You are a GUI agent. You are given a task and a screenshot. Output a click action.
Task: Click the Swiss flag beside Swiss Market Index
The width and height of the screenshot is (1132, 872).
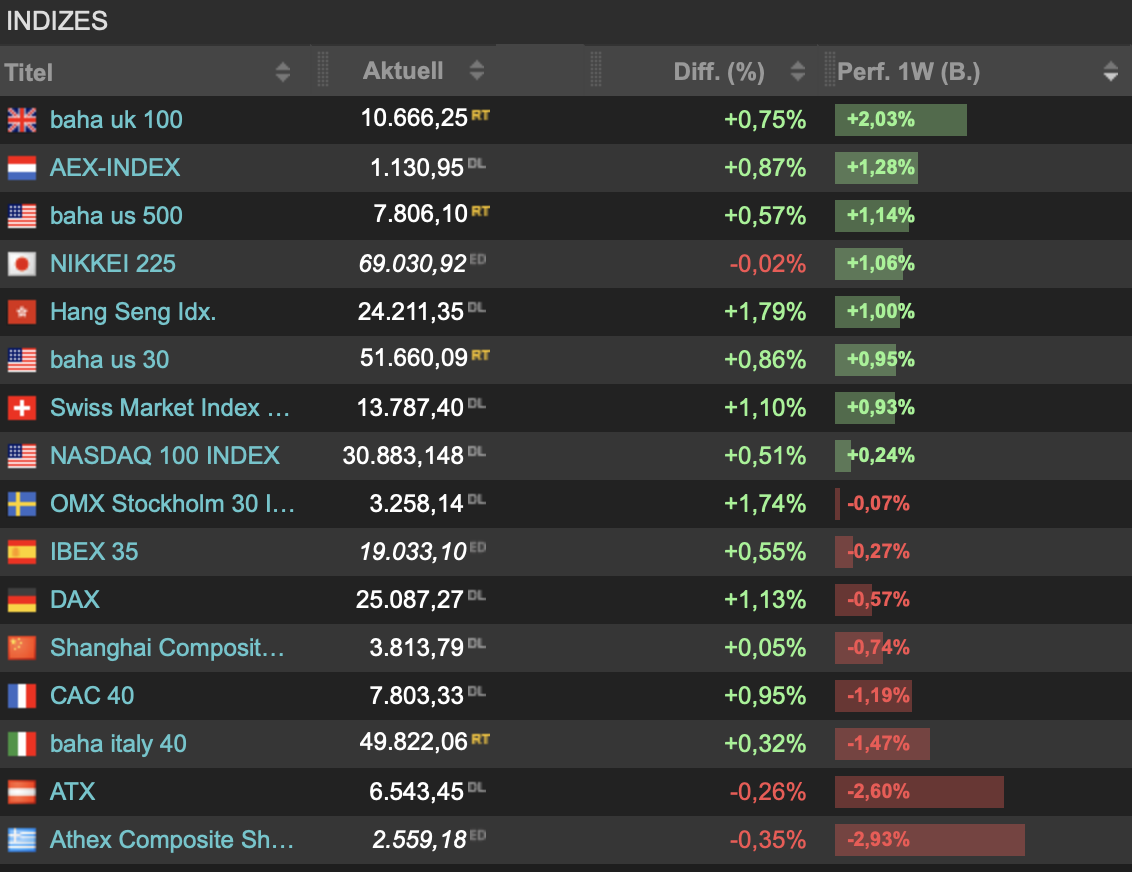(22, 408)
